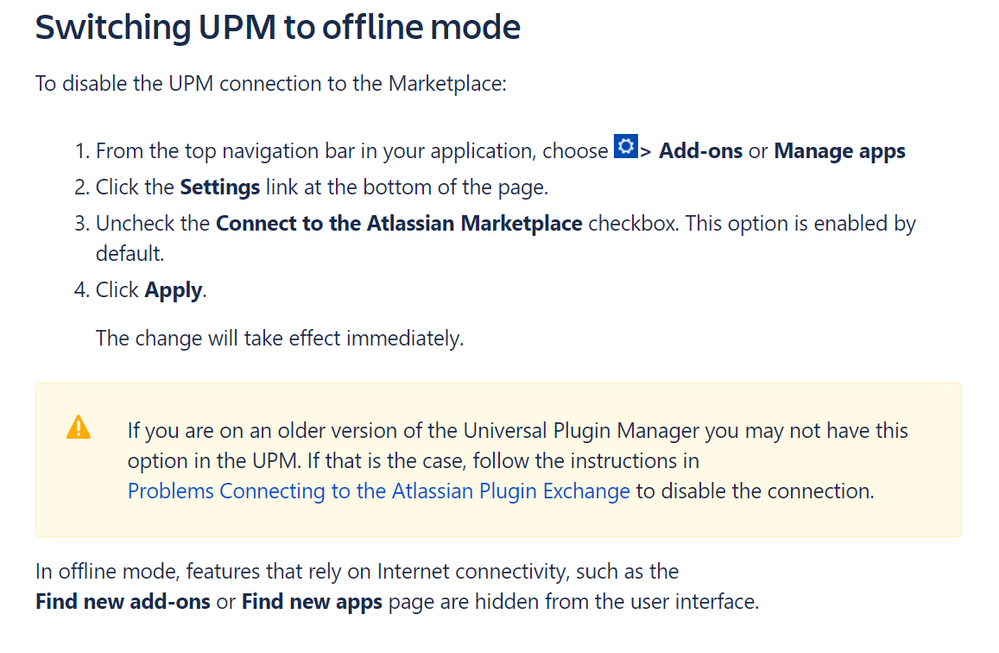Click the blue gear icon in step 1
This screenshot has height=653, width=999.
pos(626,148)
